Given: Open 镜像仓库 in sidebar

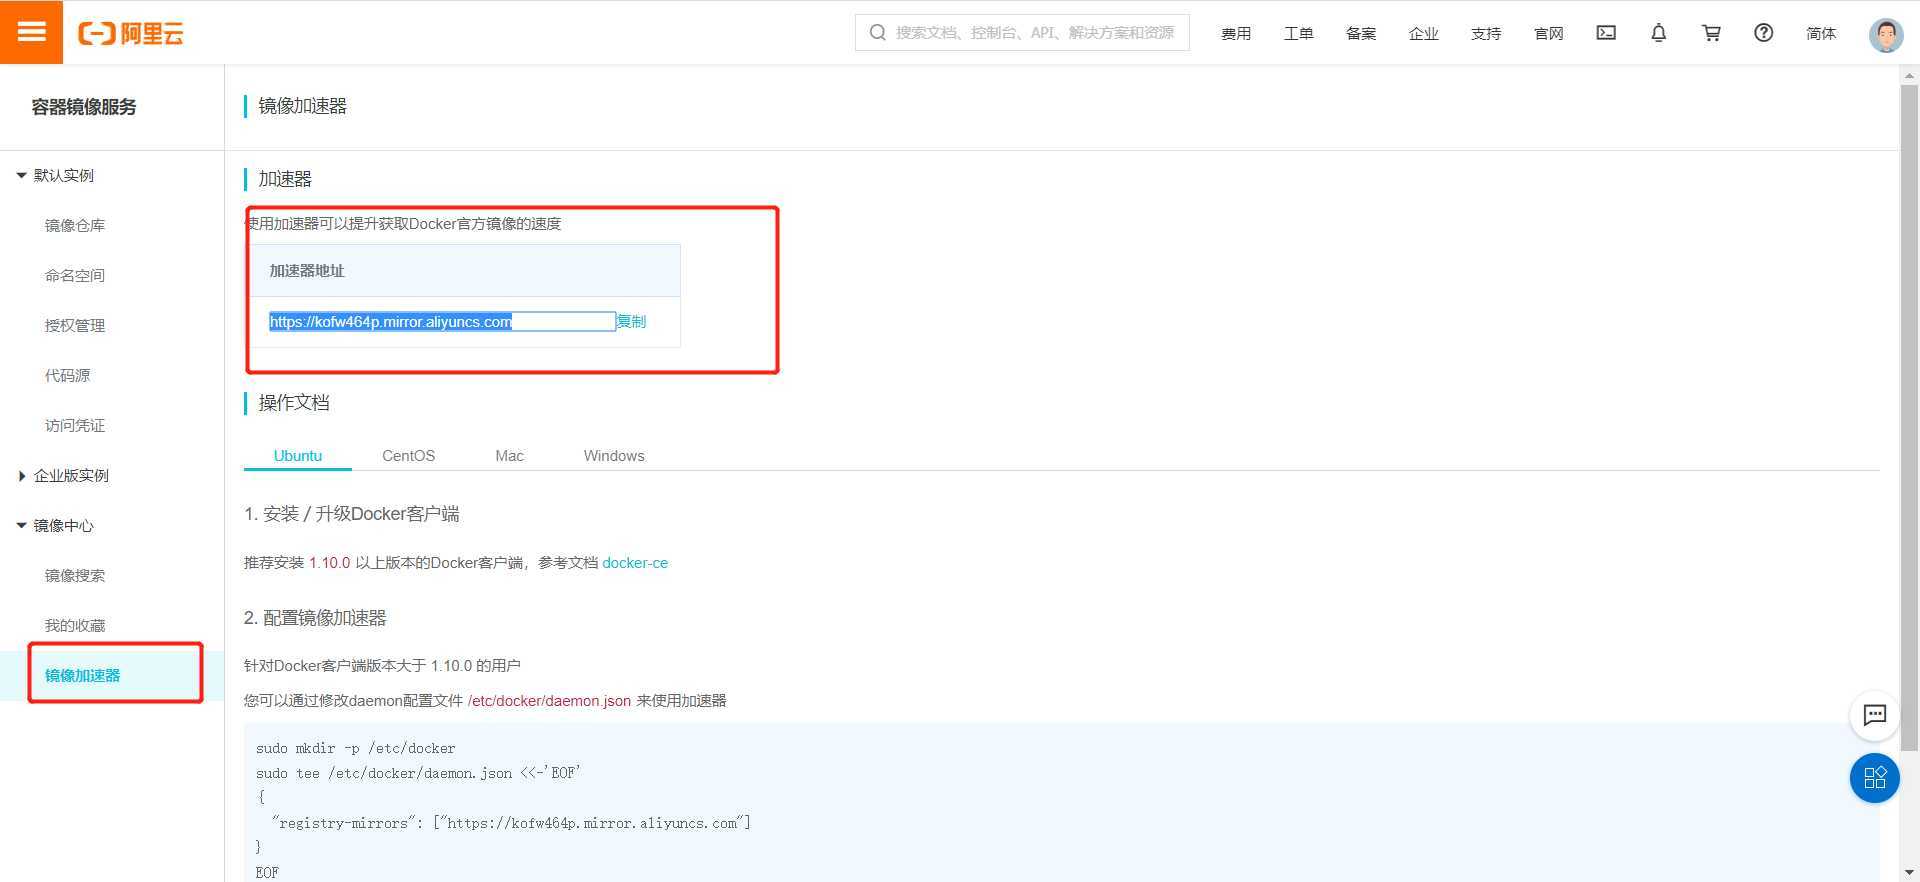Looking at the screenshot, I should point(75,225).
